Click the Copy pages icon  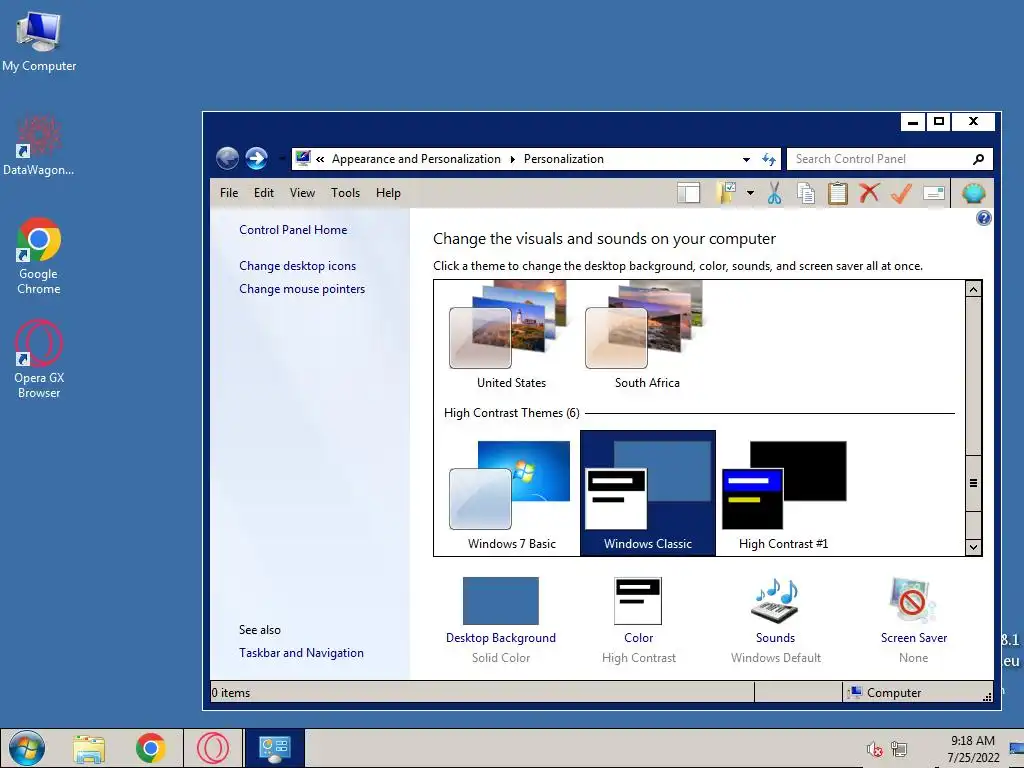[x=807, y=193]
